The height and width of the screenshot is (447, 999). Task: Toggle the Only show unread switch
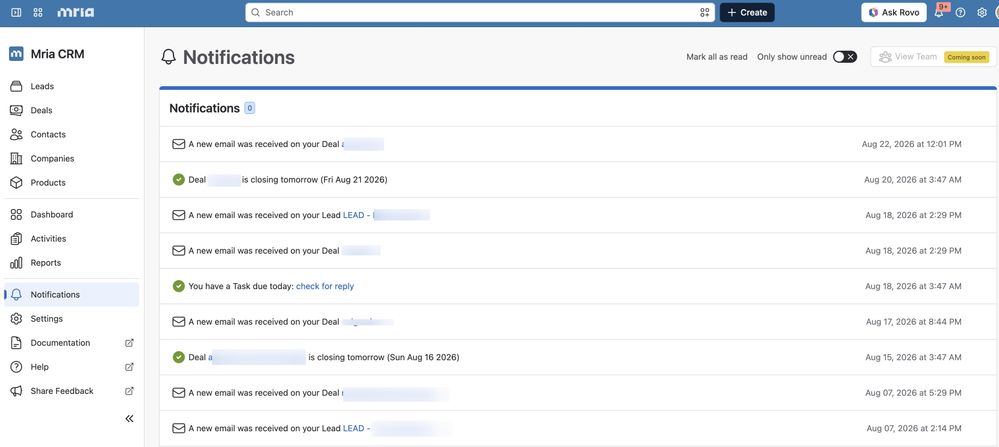click(x=845, y=57)
